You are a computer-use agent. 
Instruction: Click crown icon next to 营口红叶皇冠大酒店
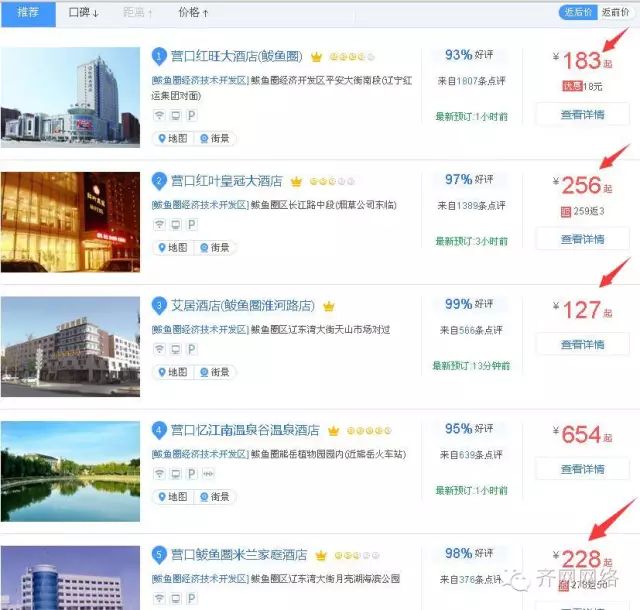(x=296, y=181)
